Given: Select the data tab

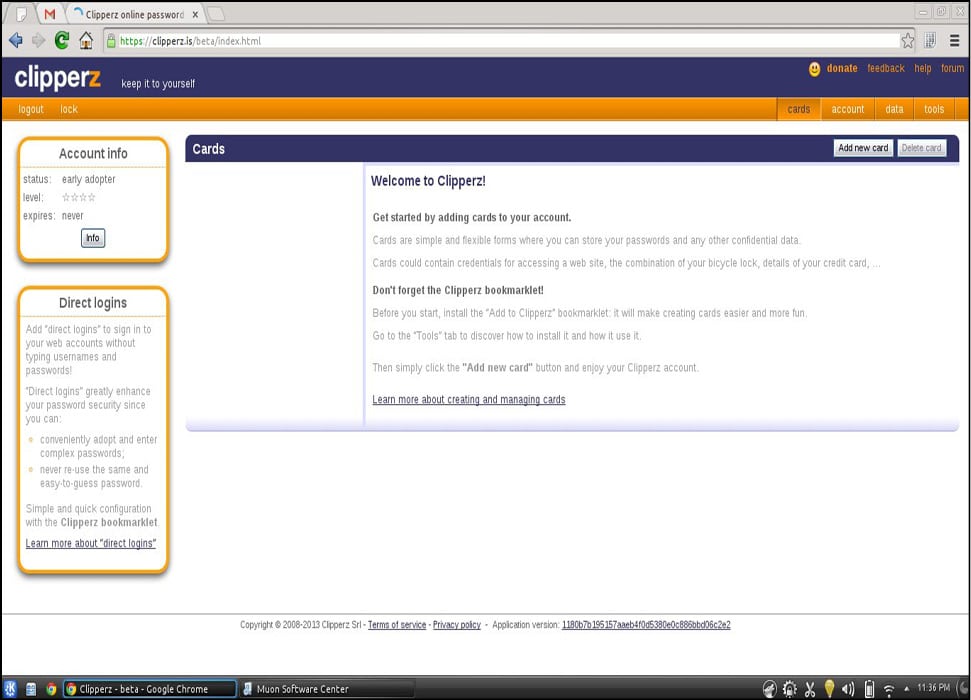Looking at the screenshot, I should click(x=894, y=109).
